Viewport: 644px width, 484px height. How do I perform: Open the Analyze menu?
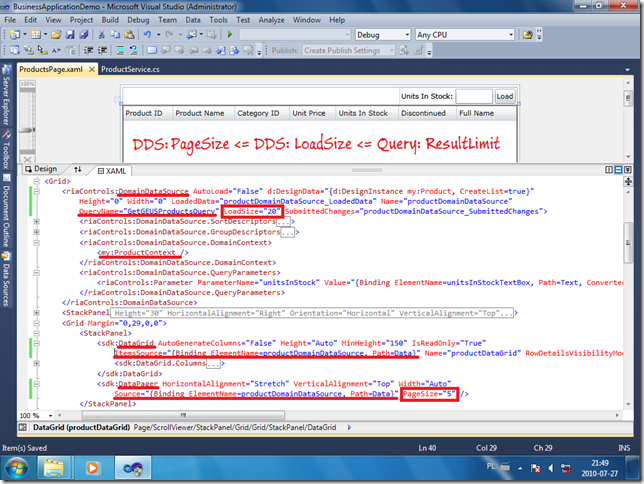[x=271, y=20]
